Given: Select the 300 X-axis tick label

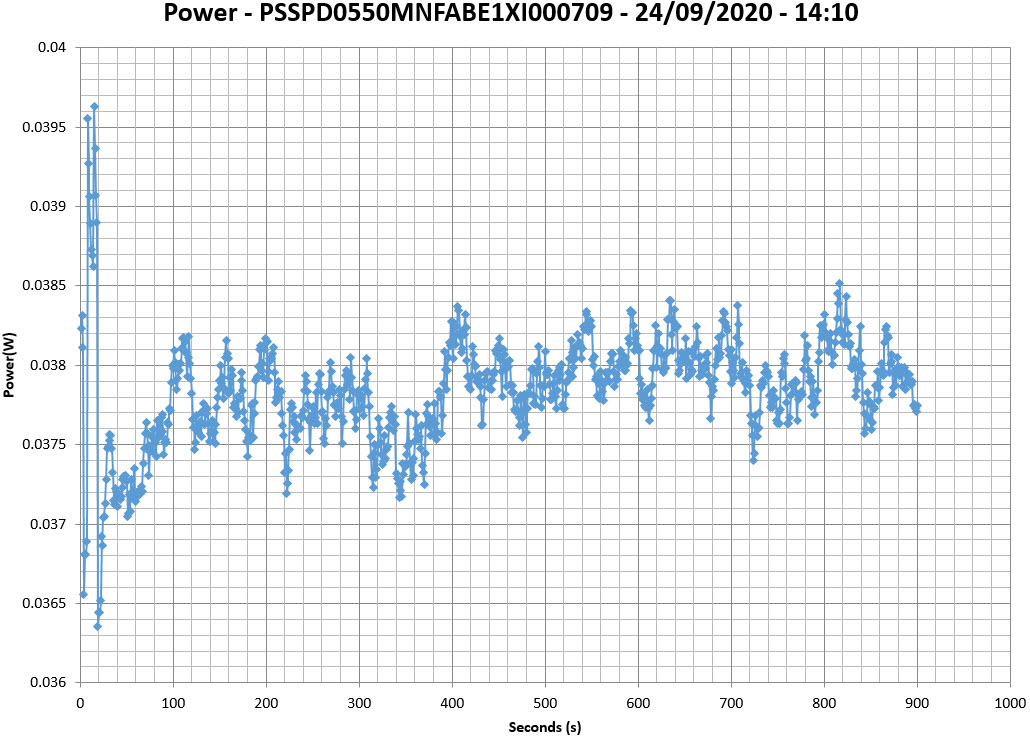Looking at the screenshot, I should [x=359, y=702].
